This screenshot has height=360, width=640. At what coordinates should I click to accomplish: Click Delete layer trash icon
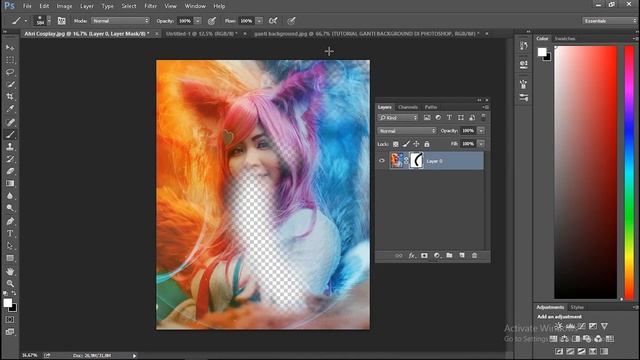pos(474,256)
